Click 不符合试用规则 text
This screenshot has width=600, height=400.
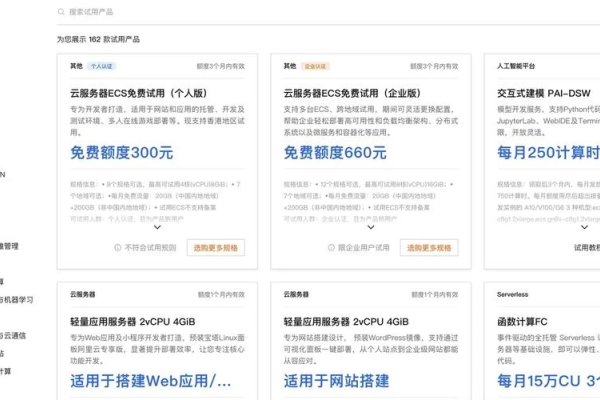click(150, 248)
